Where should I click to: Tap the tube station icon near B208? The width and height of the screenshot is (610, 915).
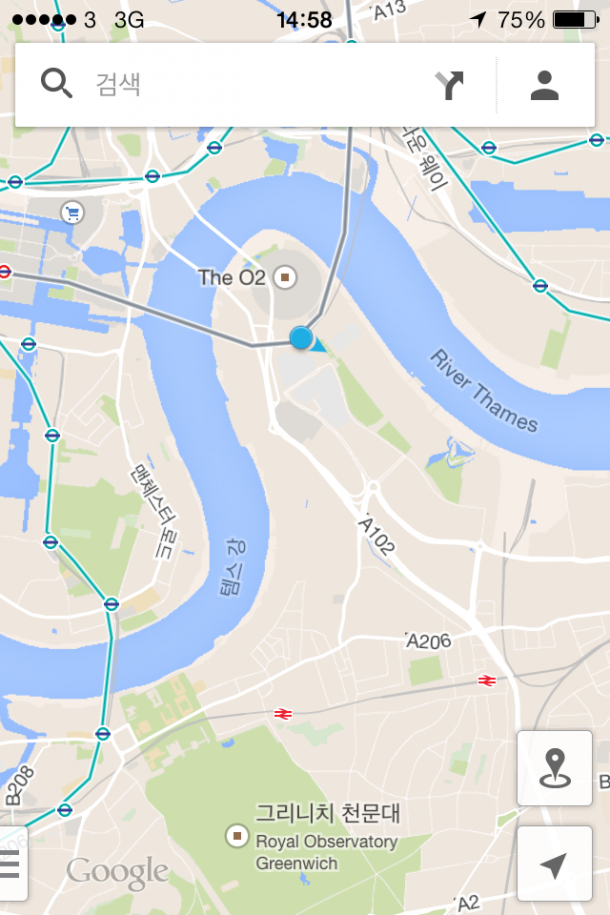(64, 810)
